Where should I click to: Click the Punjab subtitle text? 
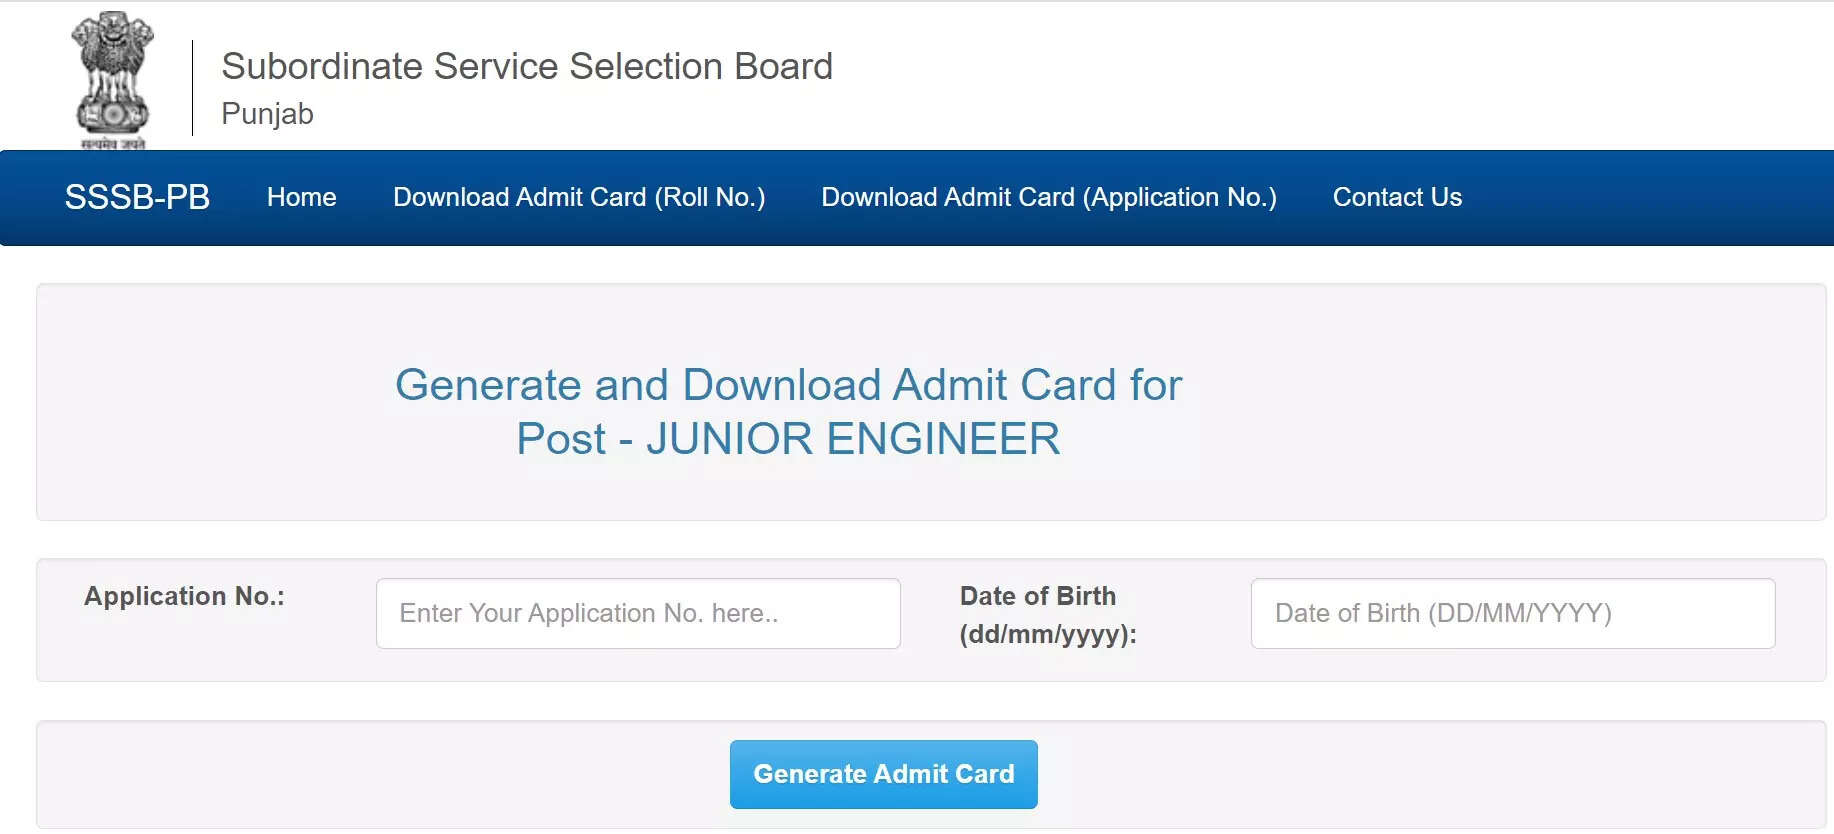click(267, 114)
